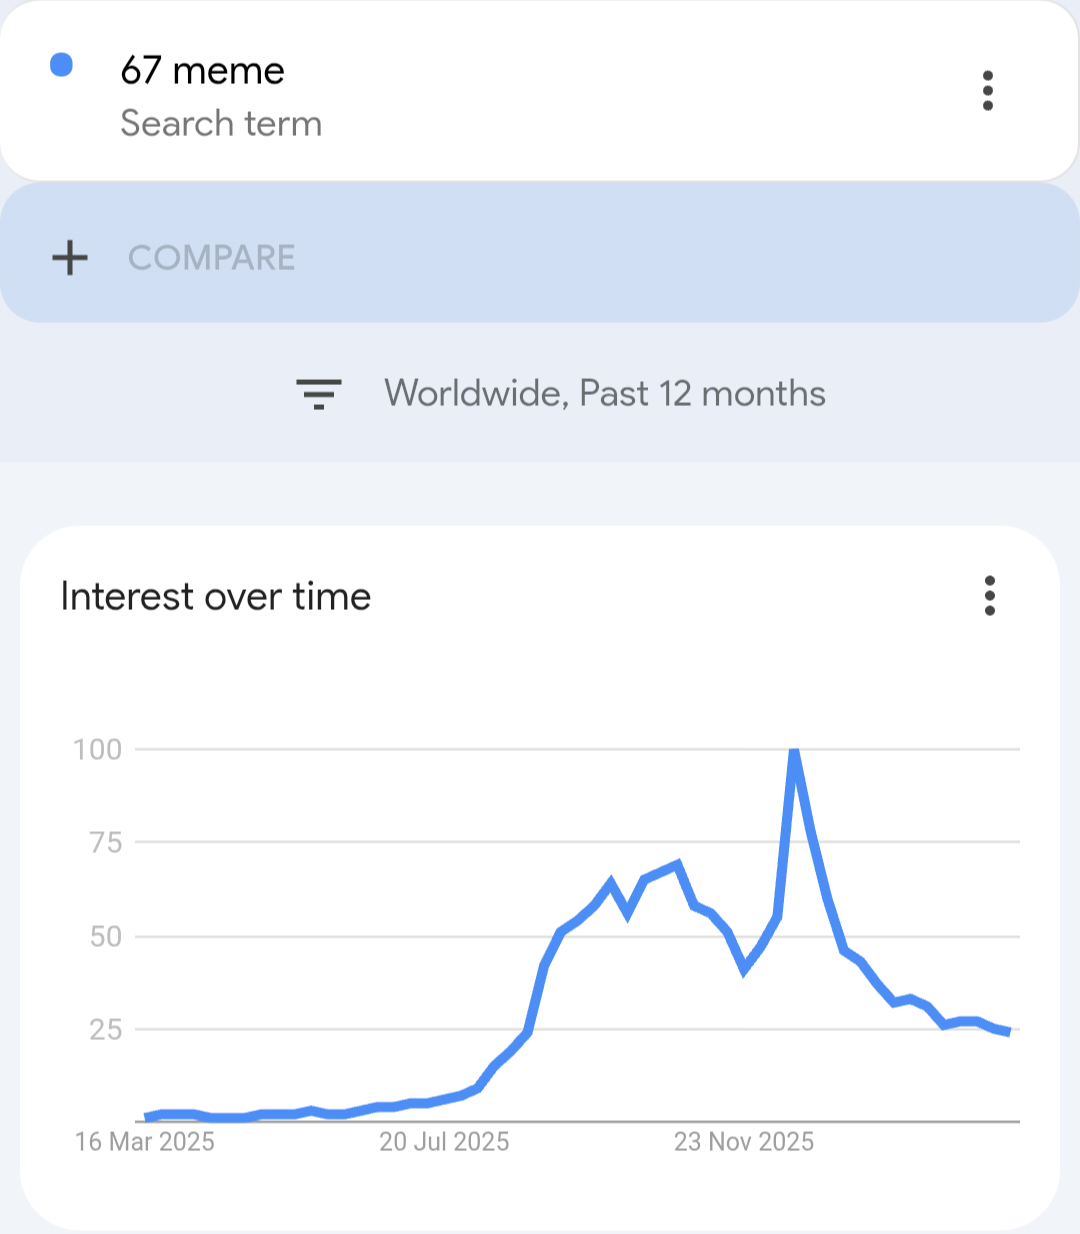The height and width of the screenshot is (1234, 1080).
Task: Click the 20 Jul 2025 date label
Action: pos(444,1142)
